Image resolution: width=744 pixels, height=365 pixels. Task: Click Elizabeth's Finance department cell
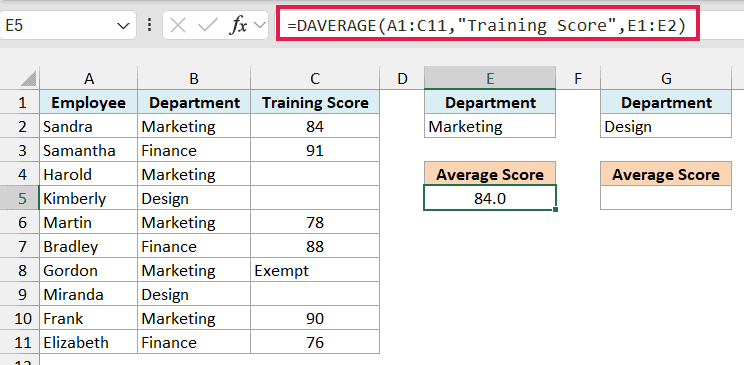point(194,342)
